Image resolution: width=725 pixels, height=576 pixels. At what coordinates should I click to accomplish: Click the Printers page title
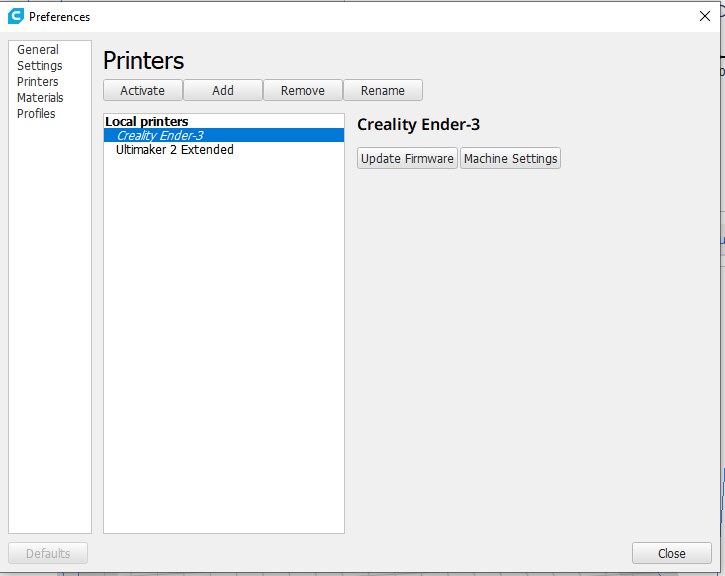coord(144,61)
